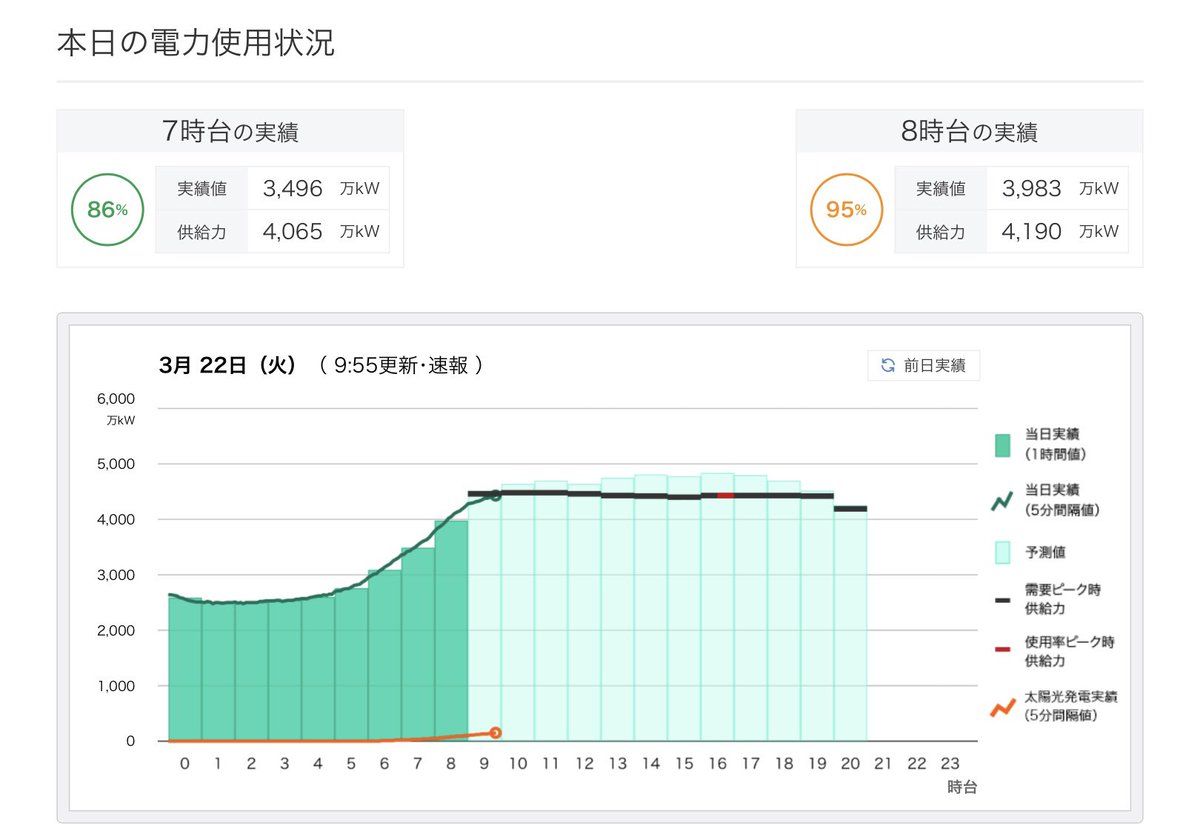The image size is (1200, 840).
Task: Click the forecast bar for hour 12
Action: (x=584, y=613)
